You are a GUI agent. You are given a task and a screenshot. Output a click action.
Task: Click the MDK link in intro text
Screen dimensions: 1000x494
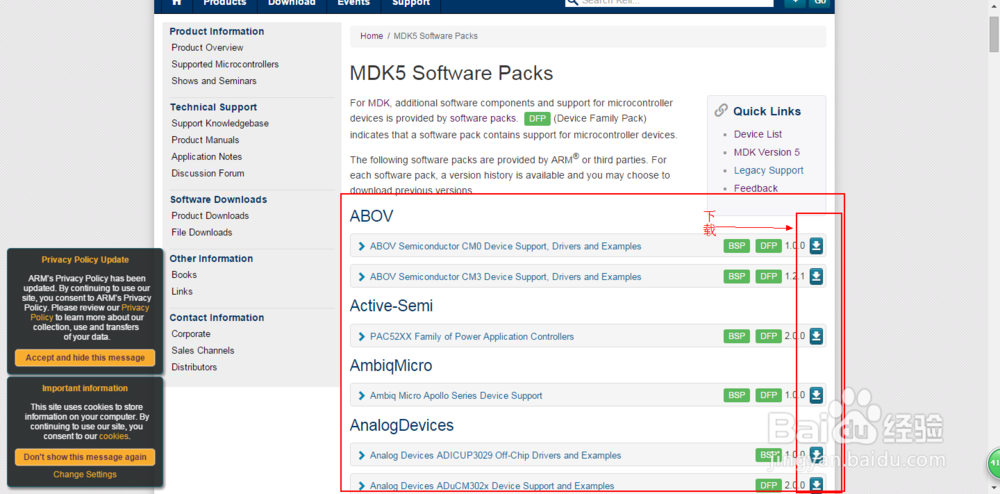[378, 103]
